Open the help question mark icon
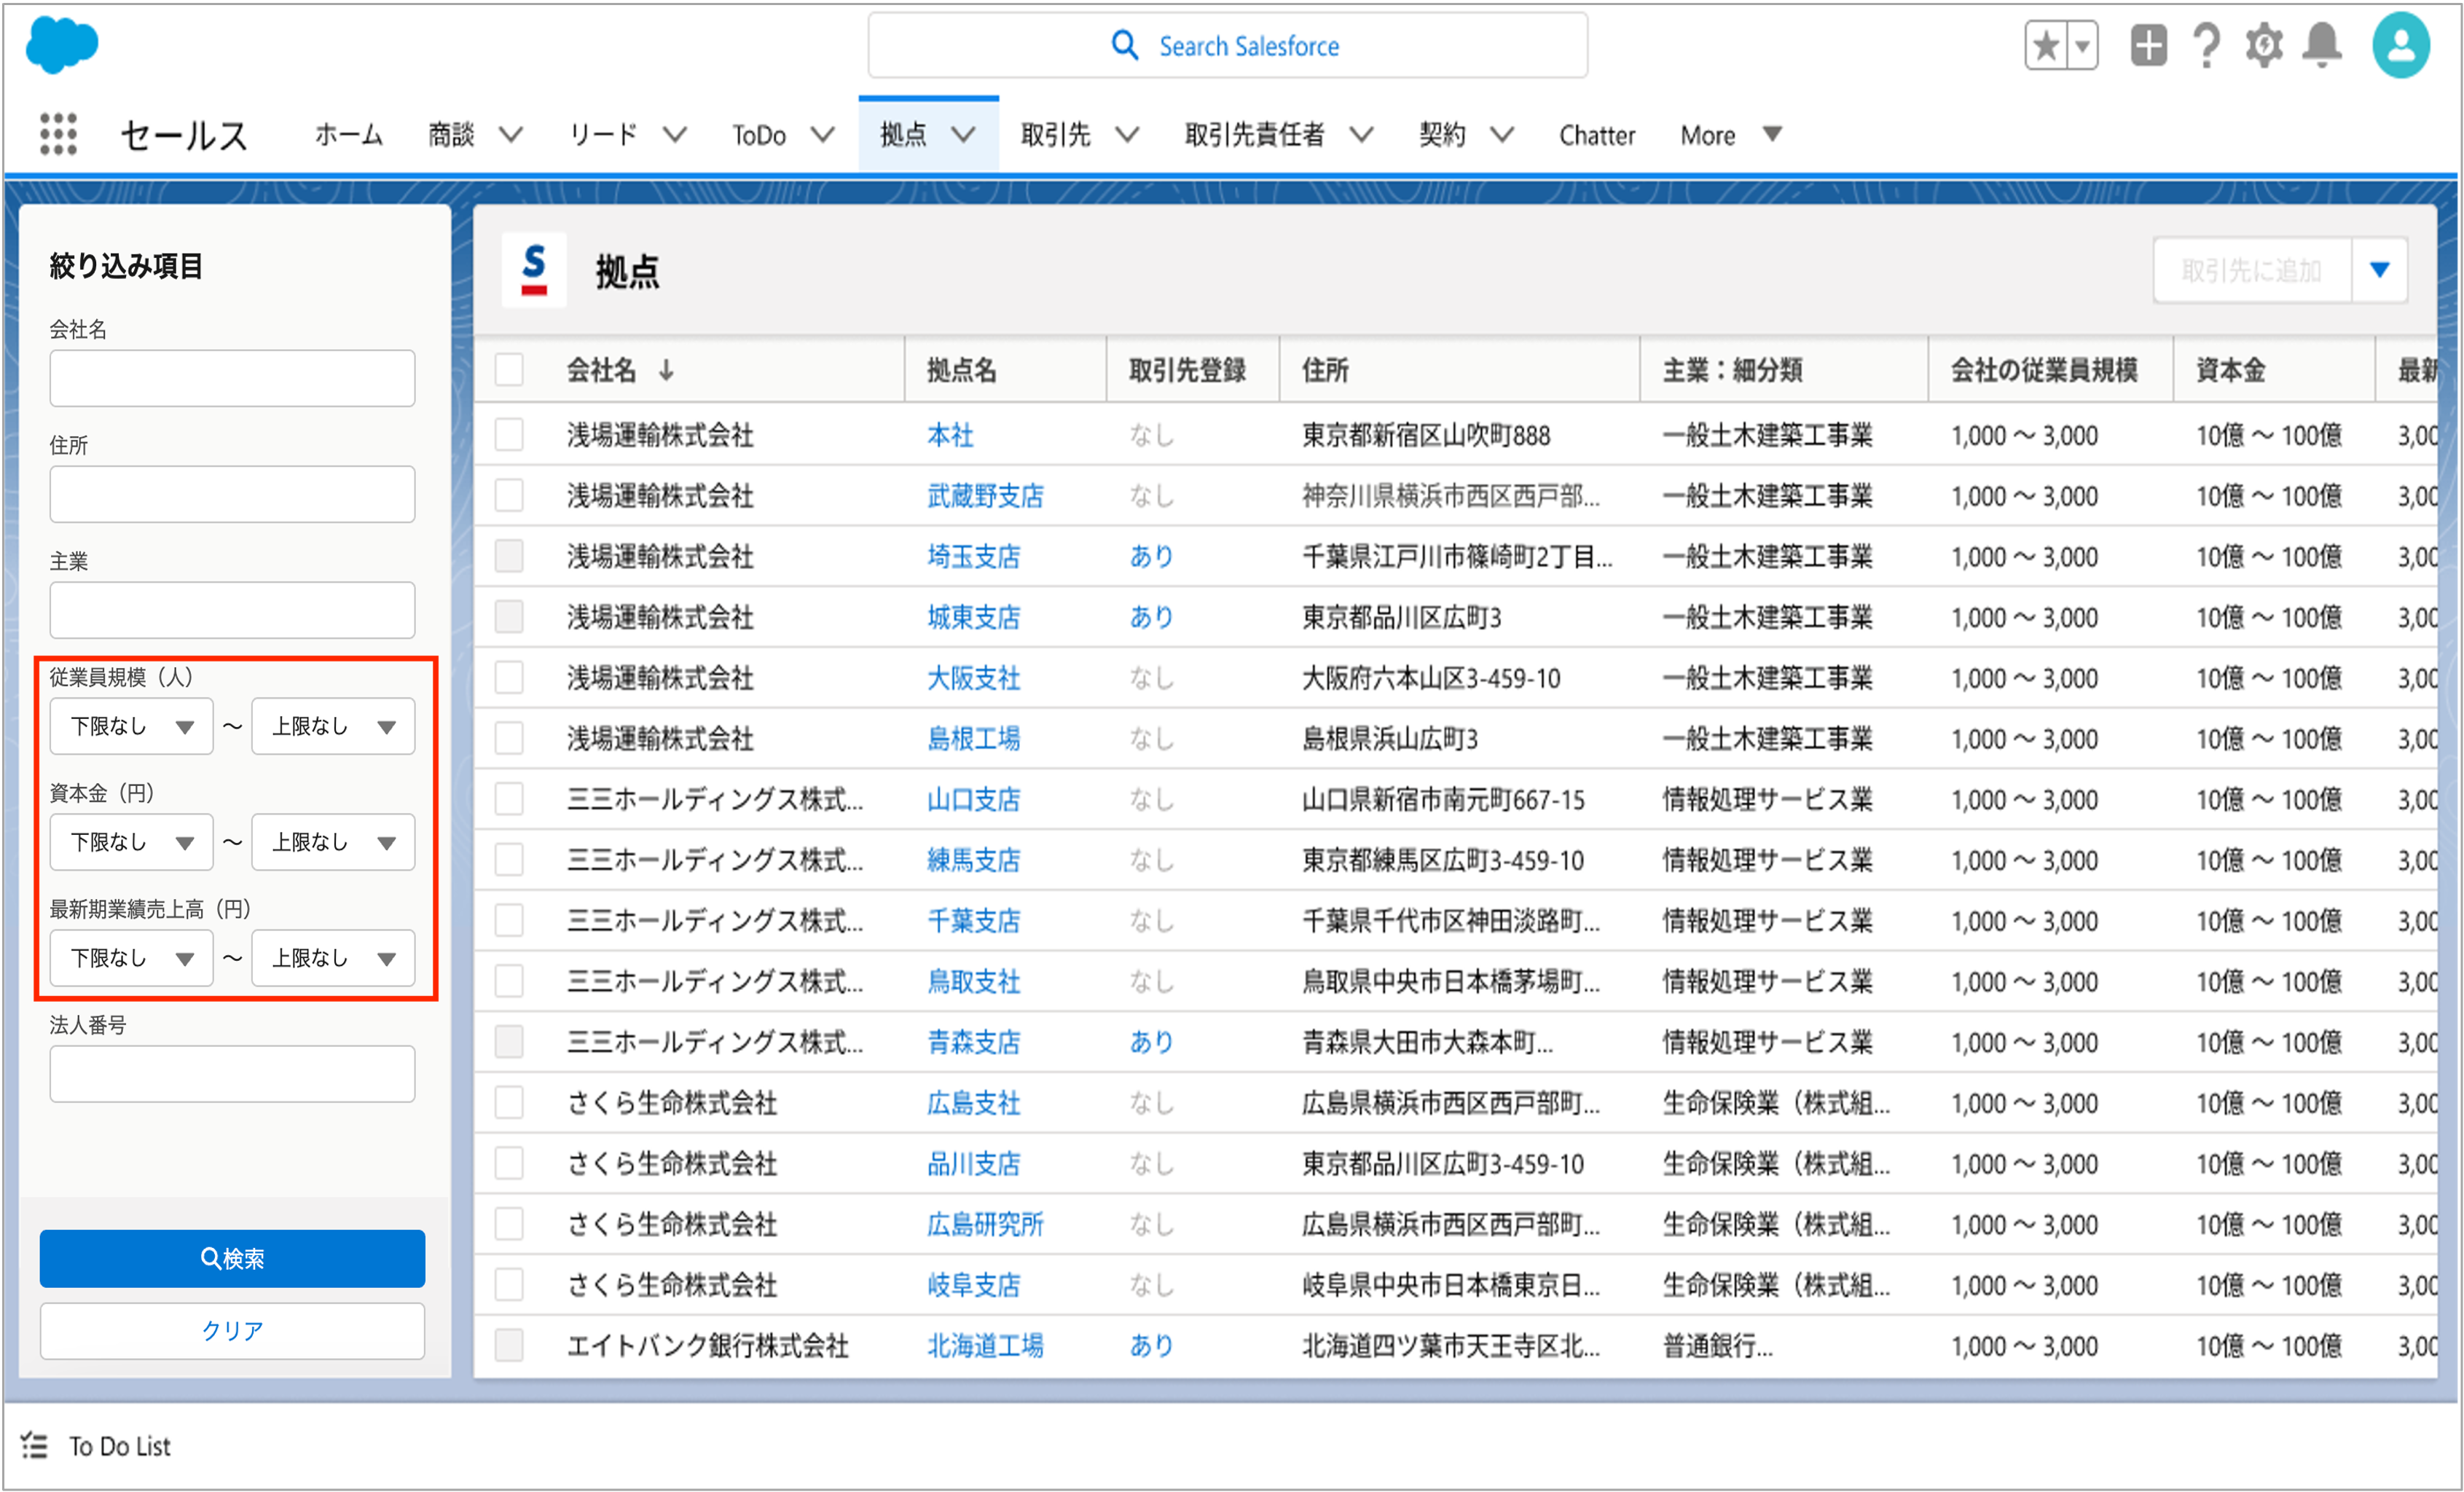2464x1492 pixels. click(x=2206, y=46)
